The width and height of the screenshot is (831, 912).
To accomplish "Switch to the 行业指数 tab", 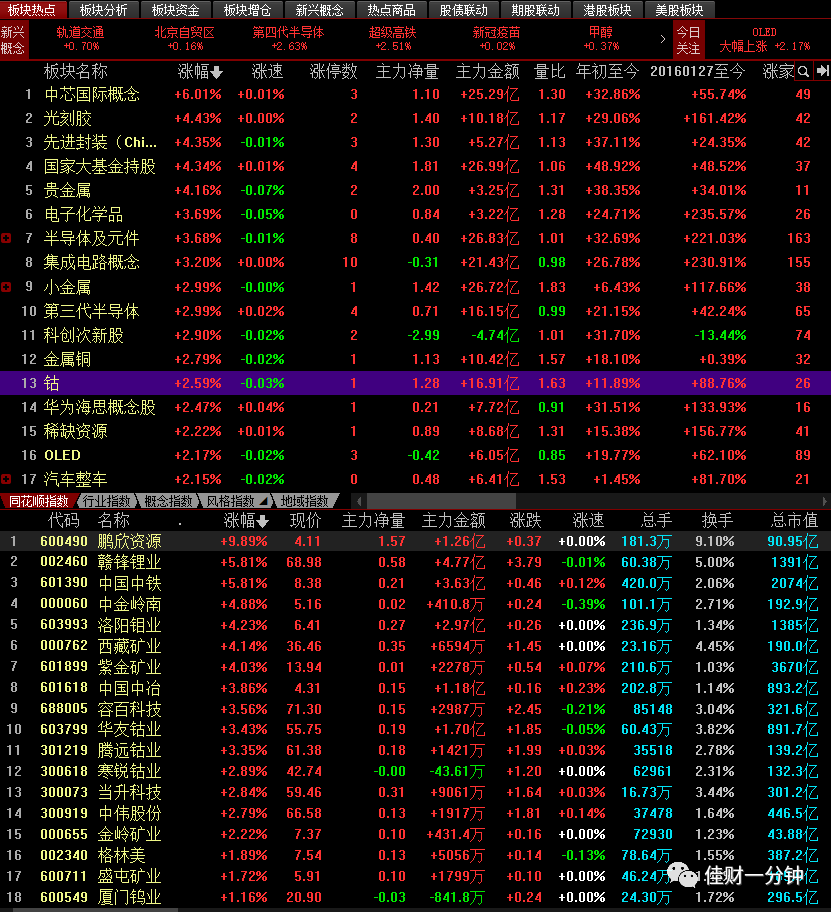I will [106, 501].
